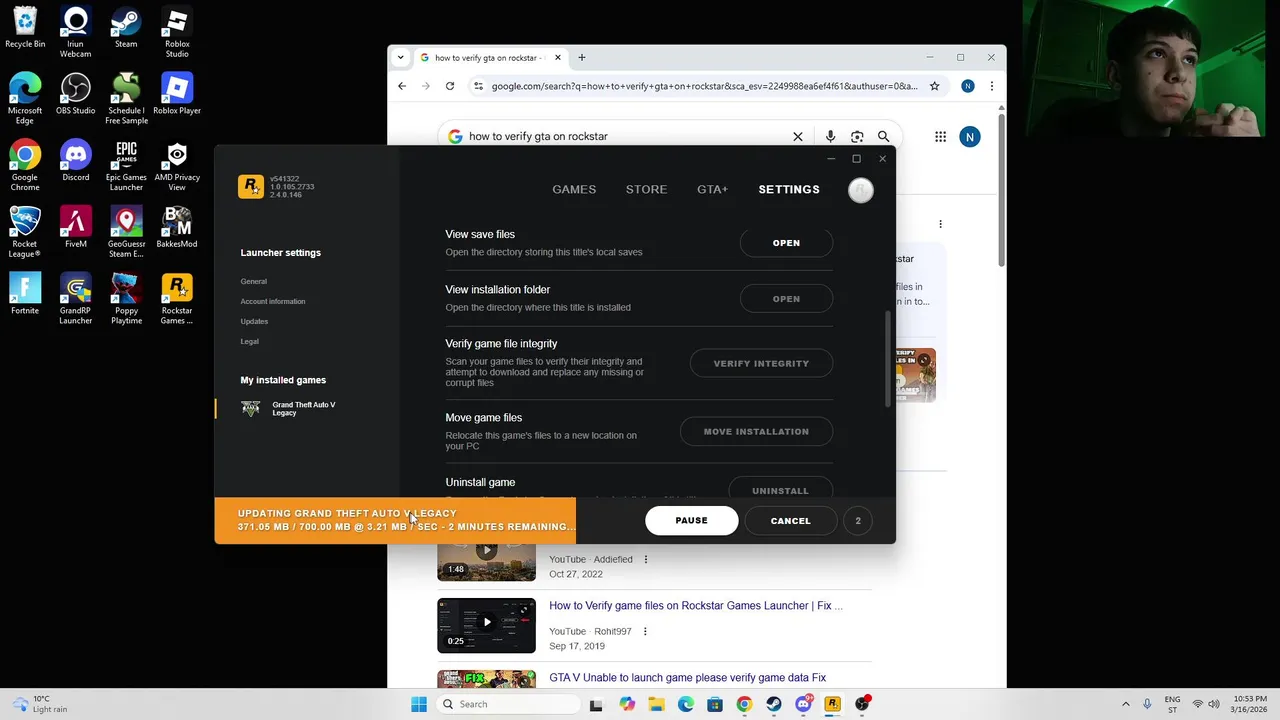Launch Roblox Player desktop icon
Screen dimensions: 1280x720
[177, 94]
